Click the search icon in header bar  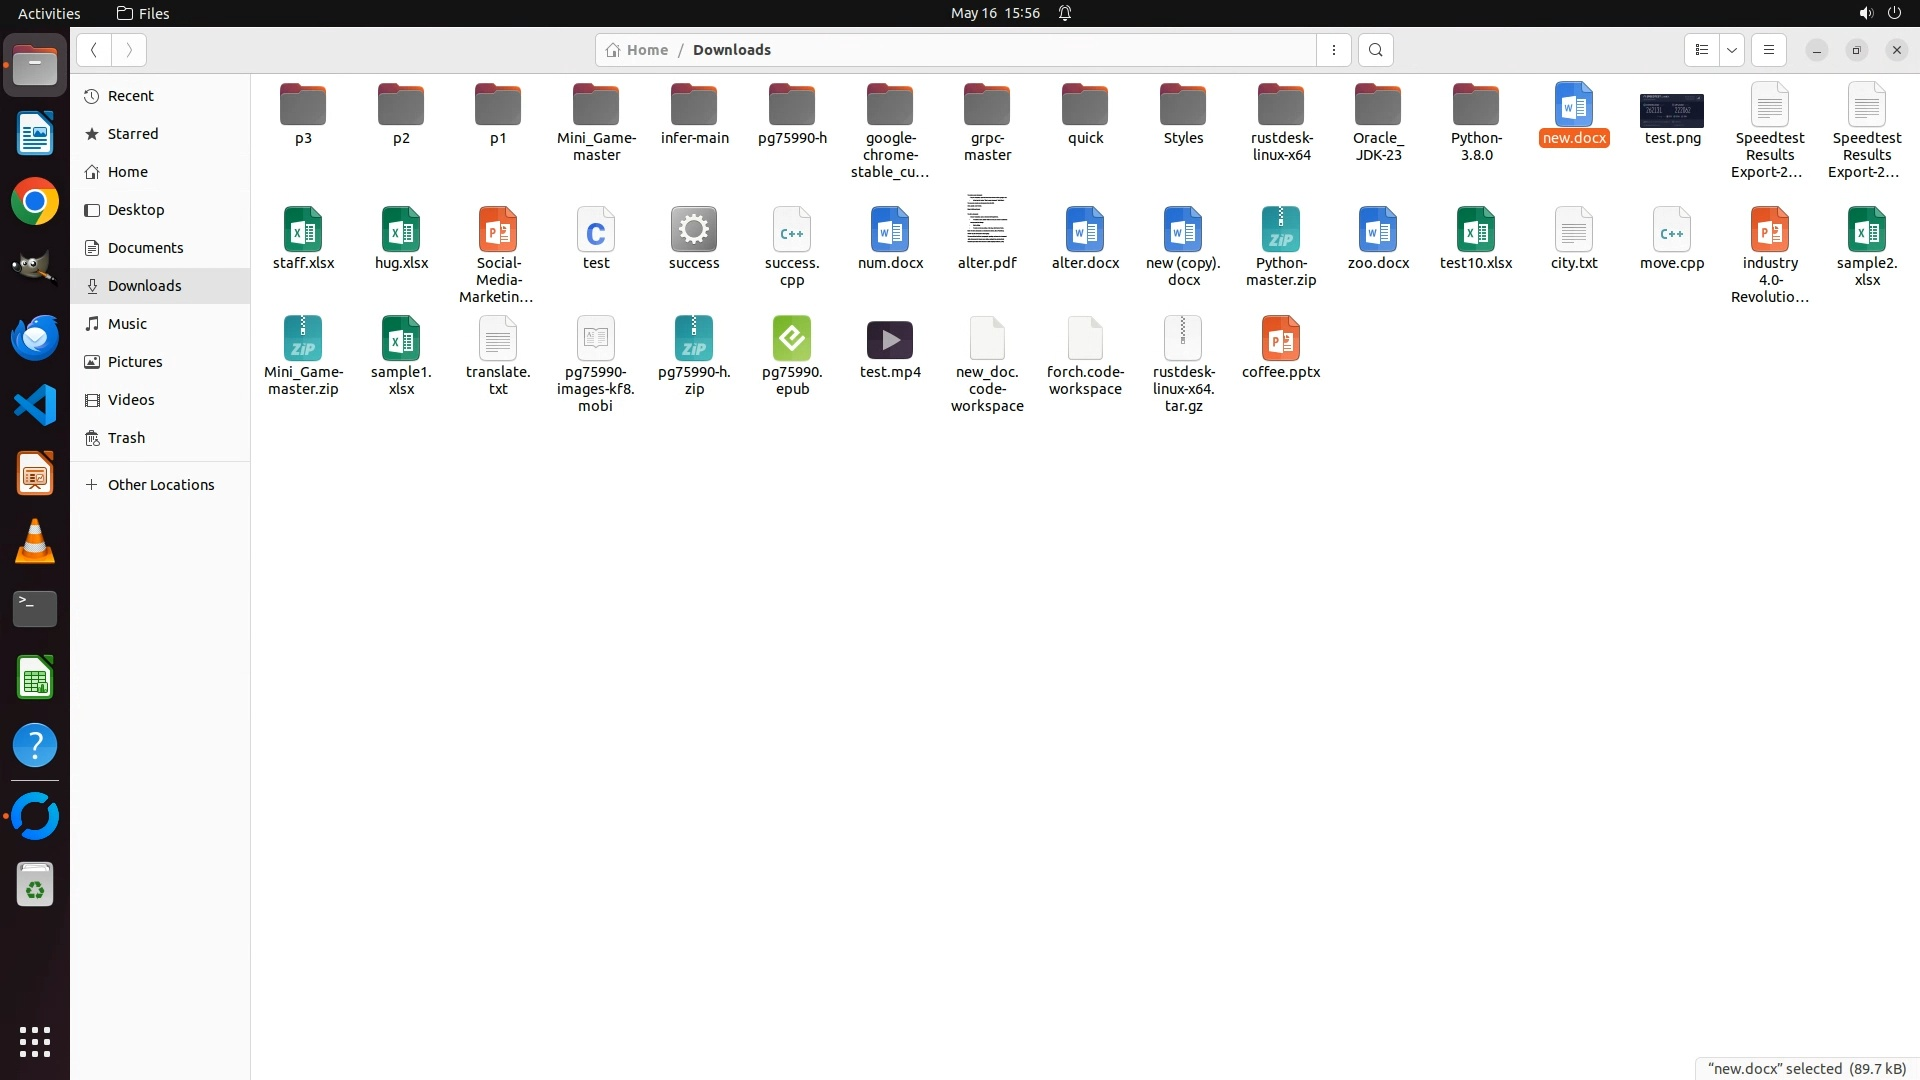coord(1375,50)
